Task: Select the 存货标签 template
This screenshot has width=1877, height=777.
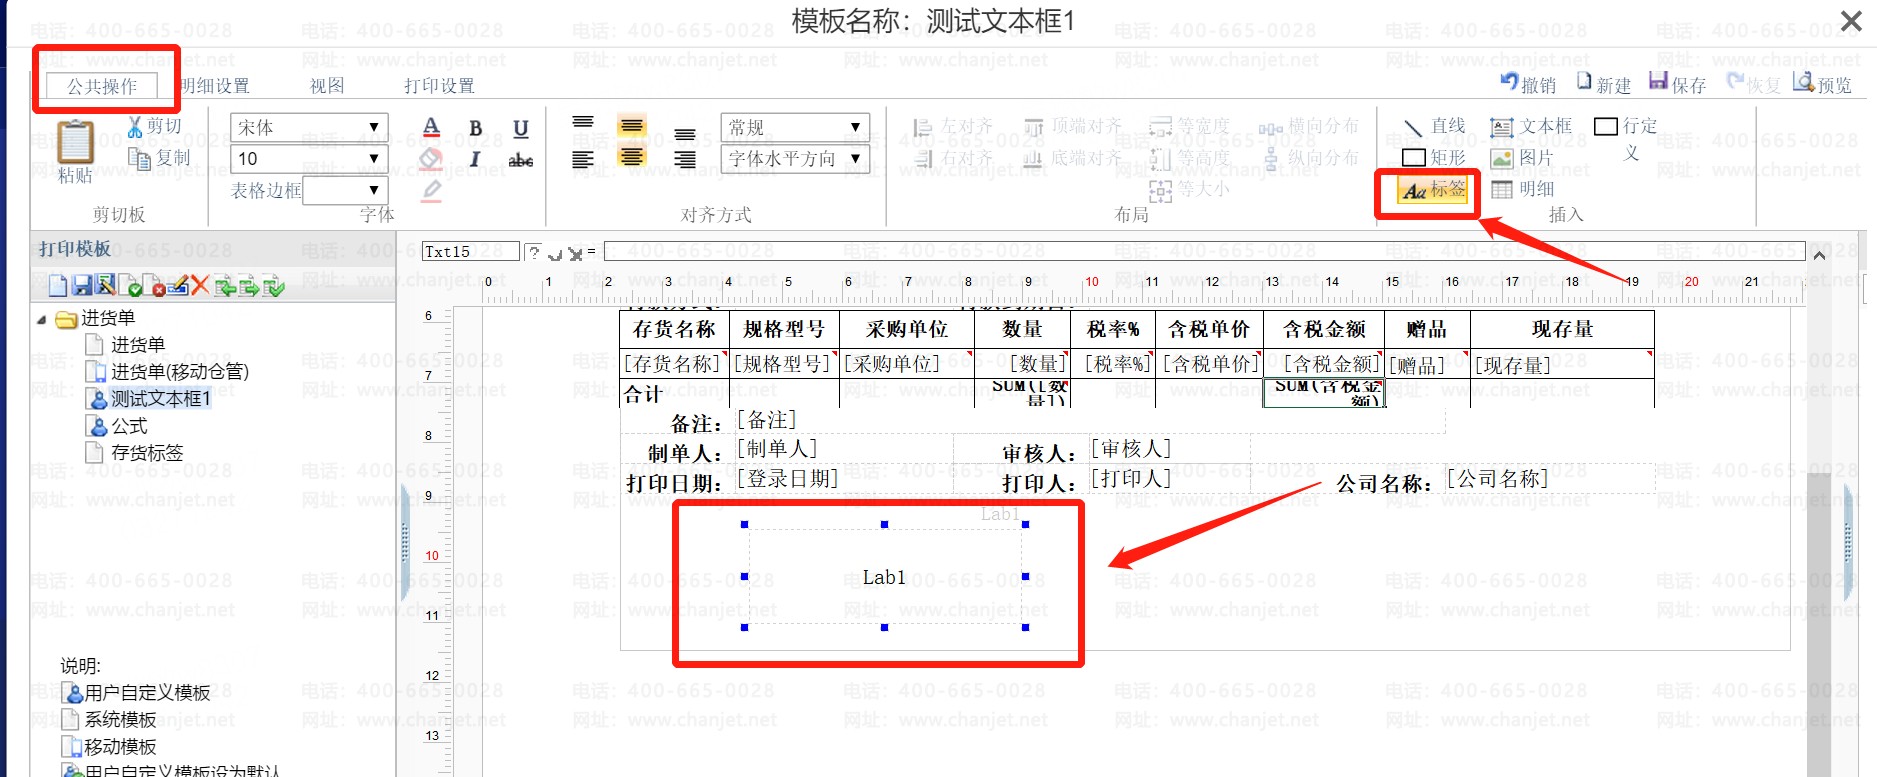Action: coord(147,453)
